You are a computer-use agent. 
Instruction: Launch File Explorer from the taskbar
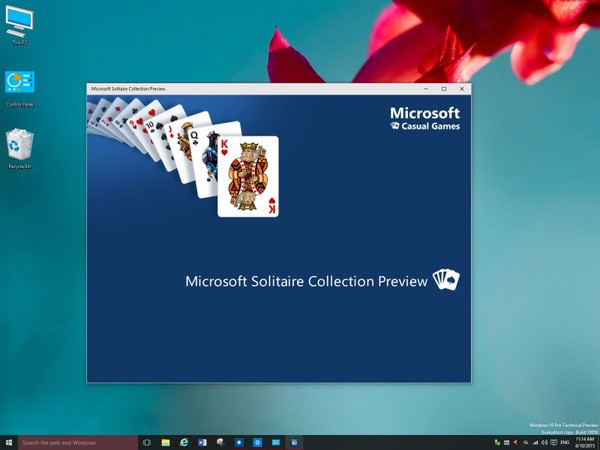165,443
